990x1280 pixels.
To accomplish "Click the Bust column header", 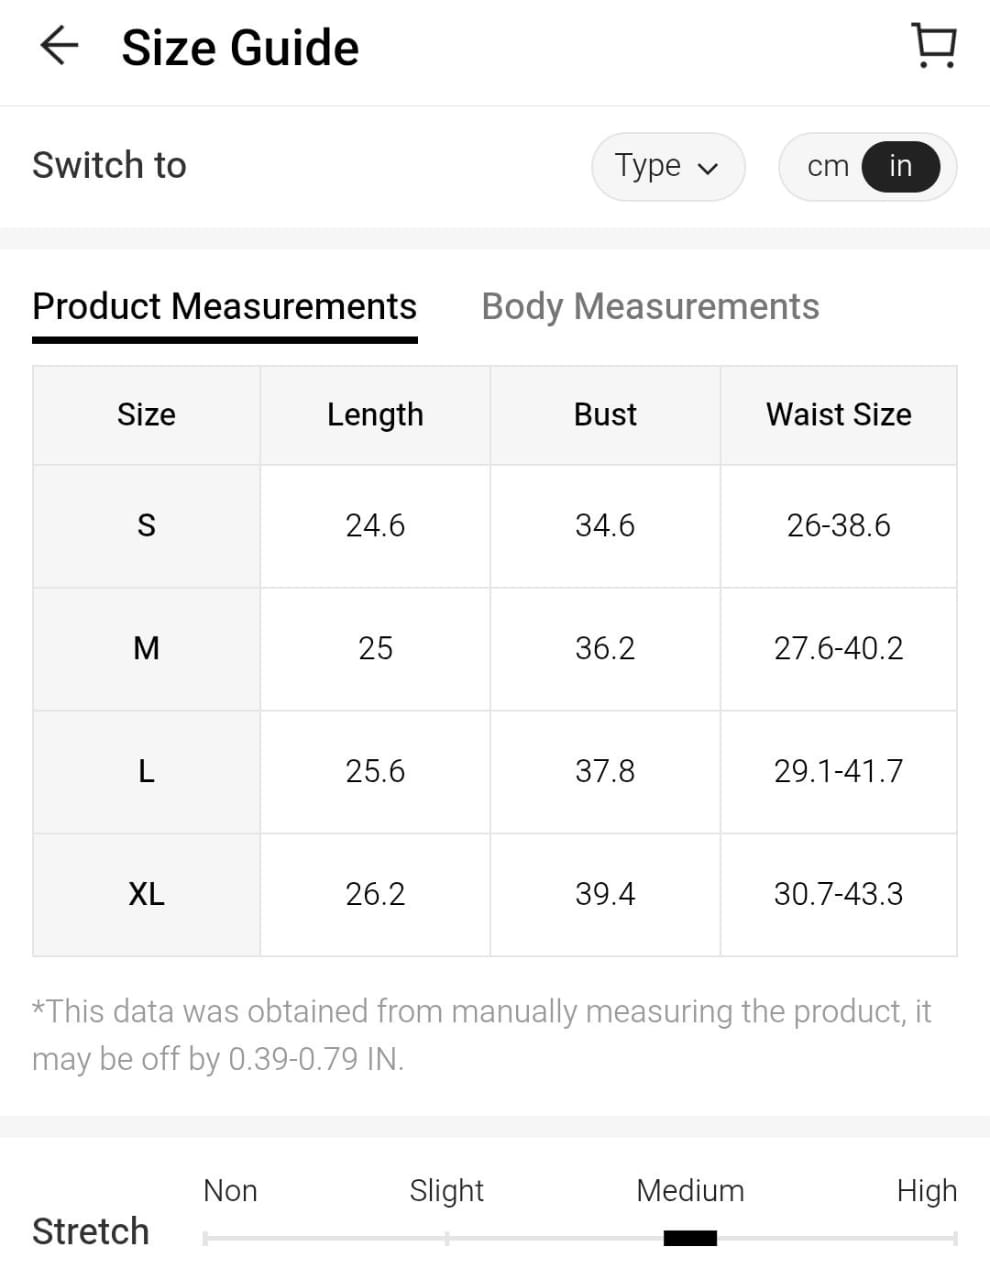I will pyautogui.click(x=605, y=414).
